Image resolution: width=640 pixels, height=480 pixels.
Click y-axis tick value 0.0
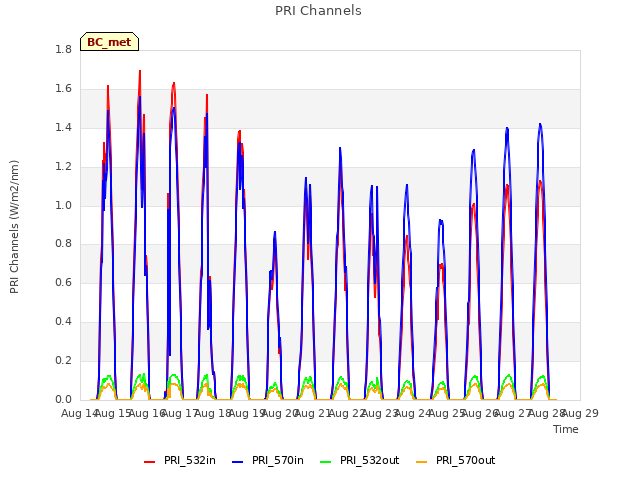pos(63,399)
